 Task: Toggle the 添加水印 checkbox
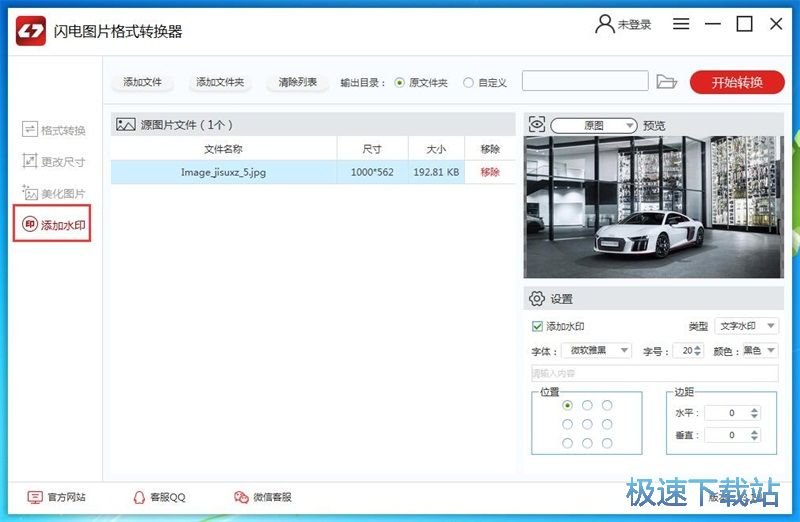pos(537,326)
